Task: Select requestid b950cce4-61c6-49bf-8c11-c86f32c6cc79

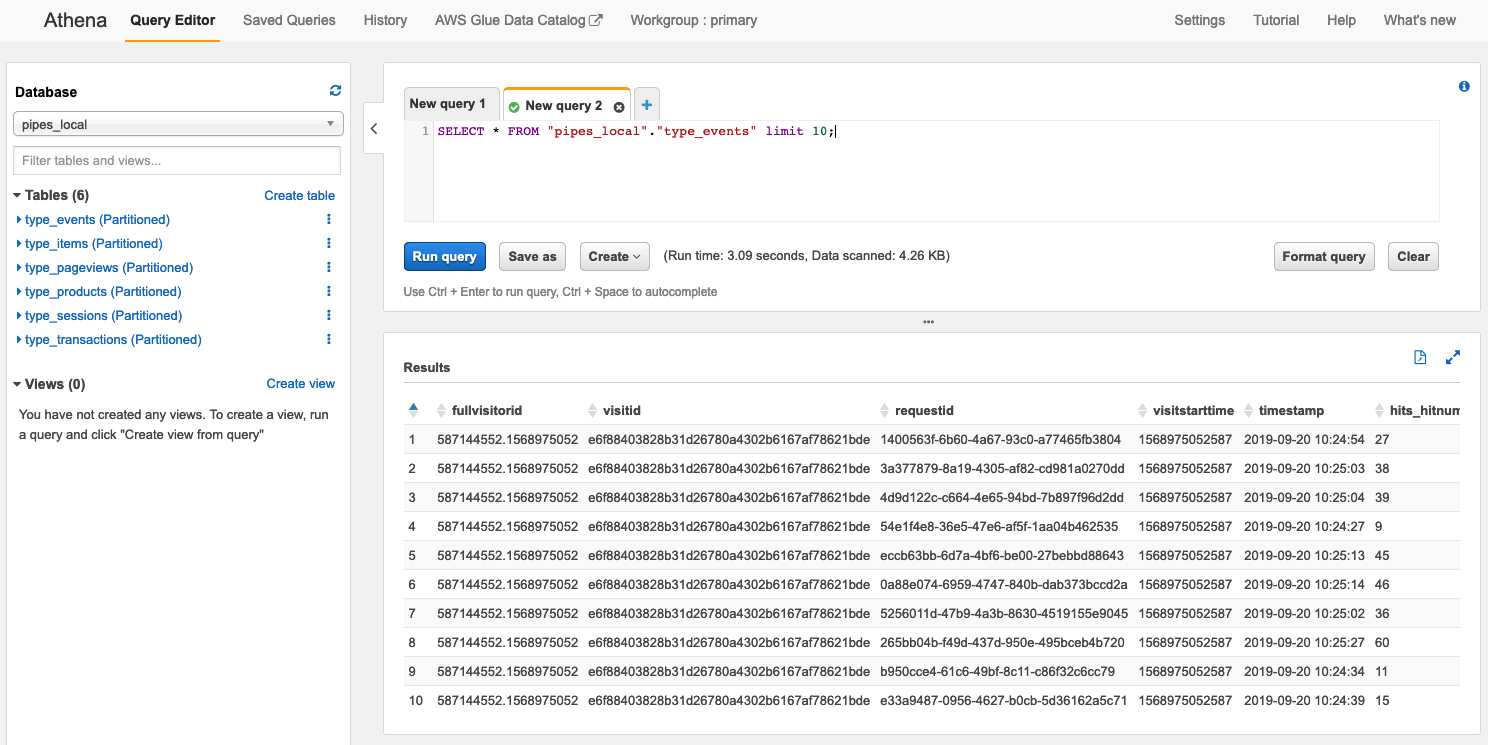Action: point(997,671)
